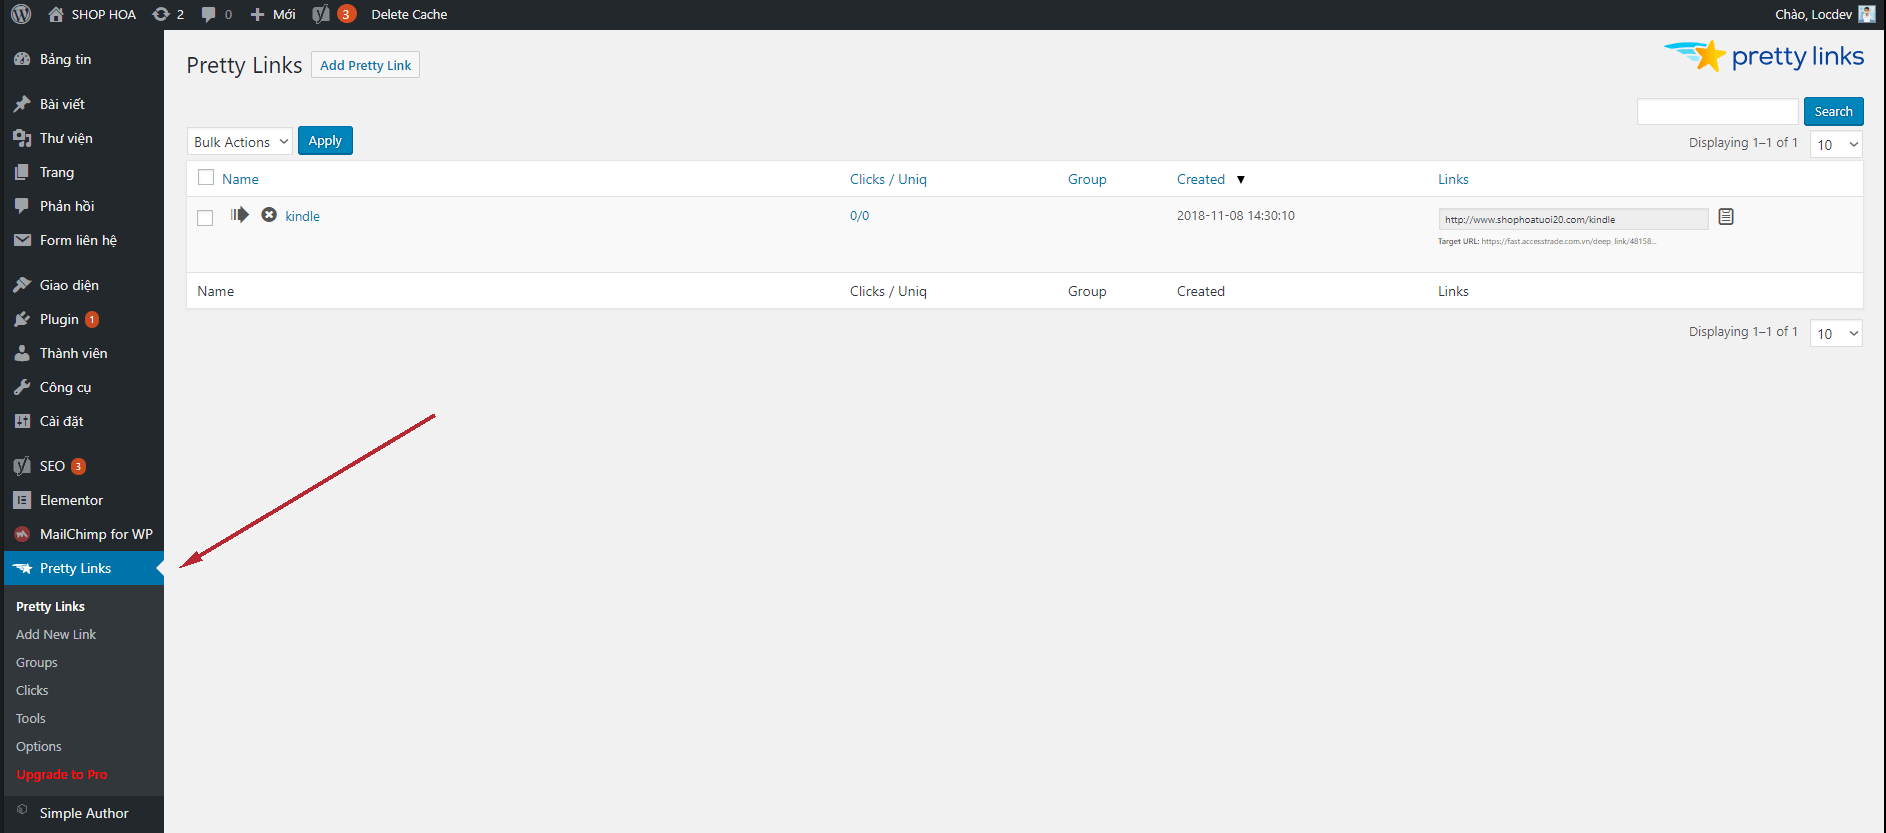Open the kindle link name
The height and width of the screenshot is (833, 1886).
click(303, 216)
